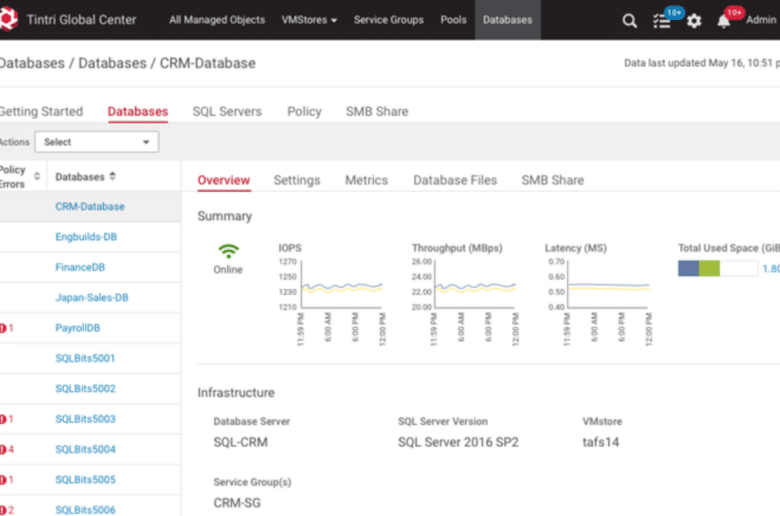780x516 pixels.
Task: Switch to the Getting Started tab
Action: 41,111
